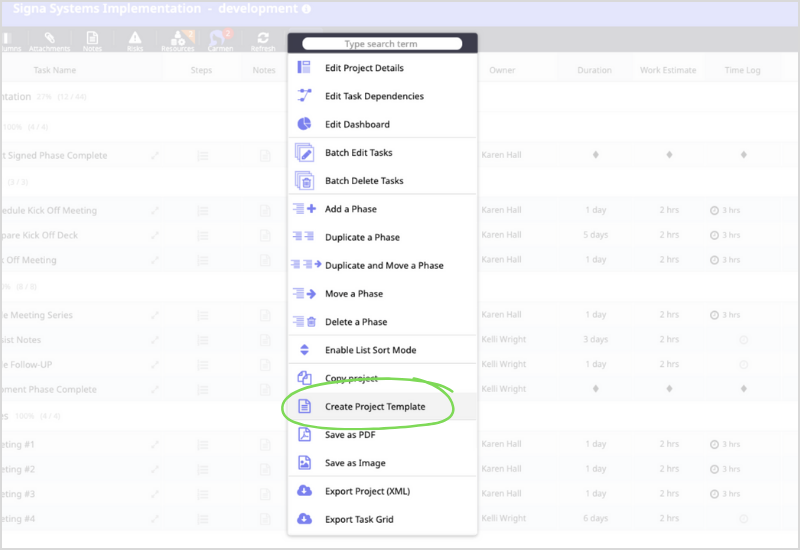Viewport: 800px width, 550px height.
Task: Open the Resources toolbar icon
Action: [x=178, y=41]
